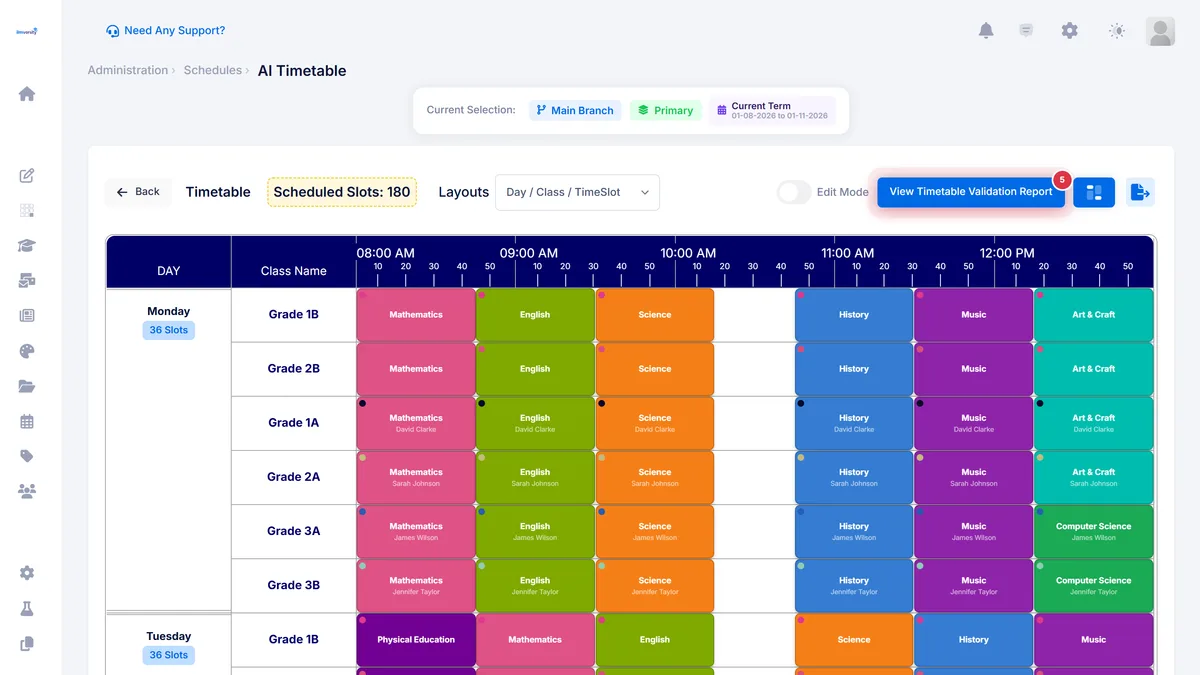Go to Schedules breadcrumb
The image size is (1200, 675).
[x=213, y=70]
